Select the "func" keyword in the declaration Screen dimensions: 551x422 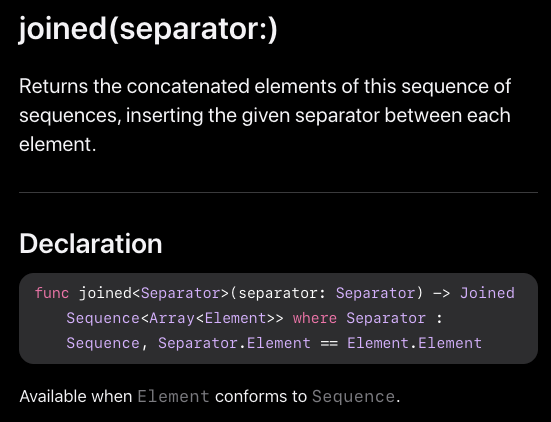(52, 293)
